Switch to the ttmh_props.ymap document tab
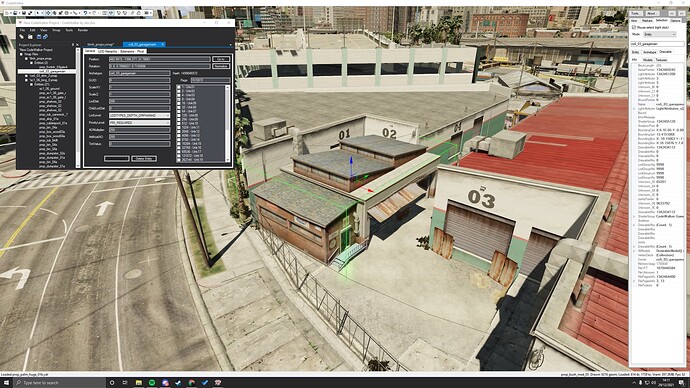The height and width of the screenshot is (388, 690). click(x=100, y=44)
